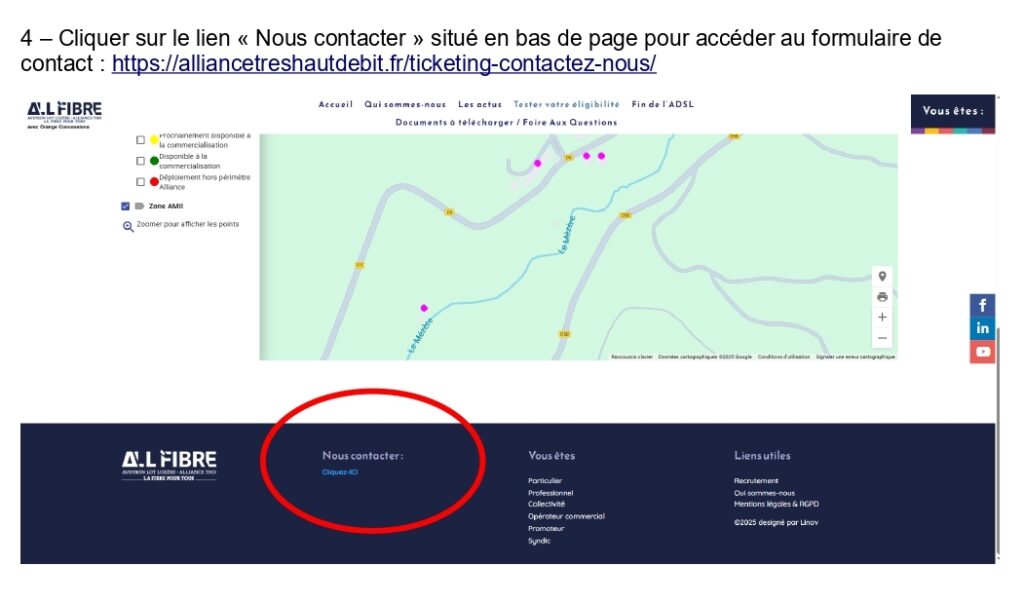Uncheck the Zone AMII checkbox
The width and height of the screenshot is (1024, 603).
coord(125,206)
